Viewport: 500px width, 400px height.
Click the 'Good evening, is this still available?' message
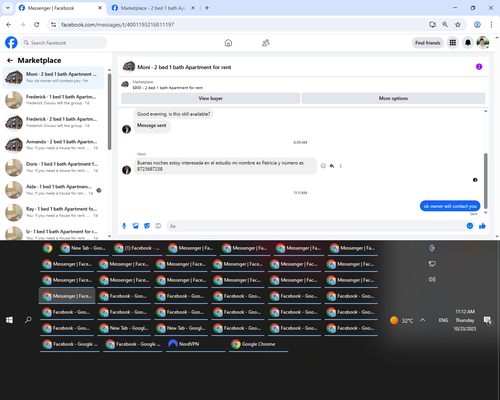click(x=173, y=114)
